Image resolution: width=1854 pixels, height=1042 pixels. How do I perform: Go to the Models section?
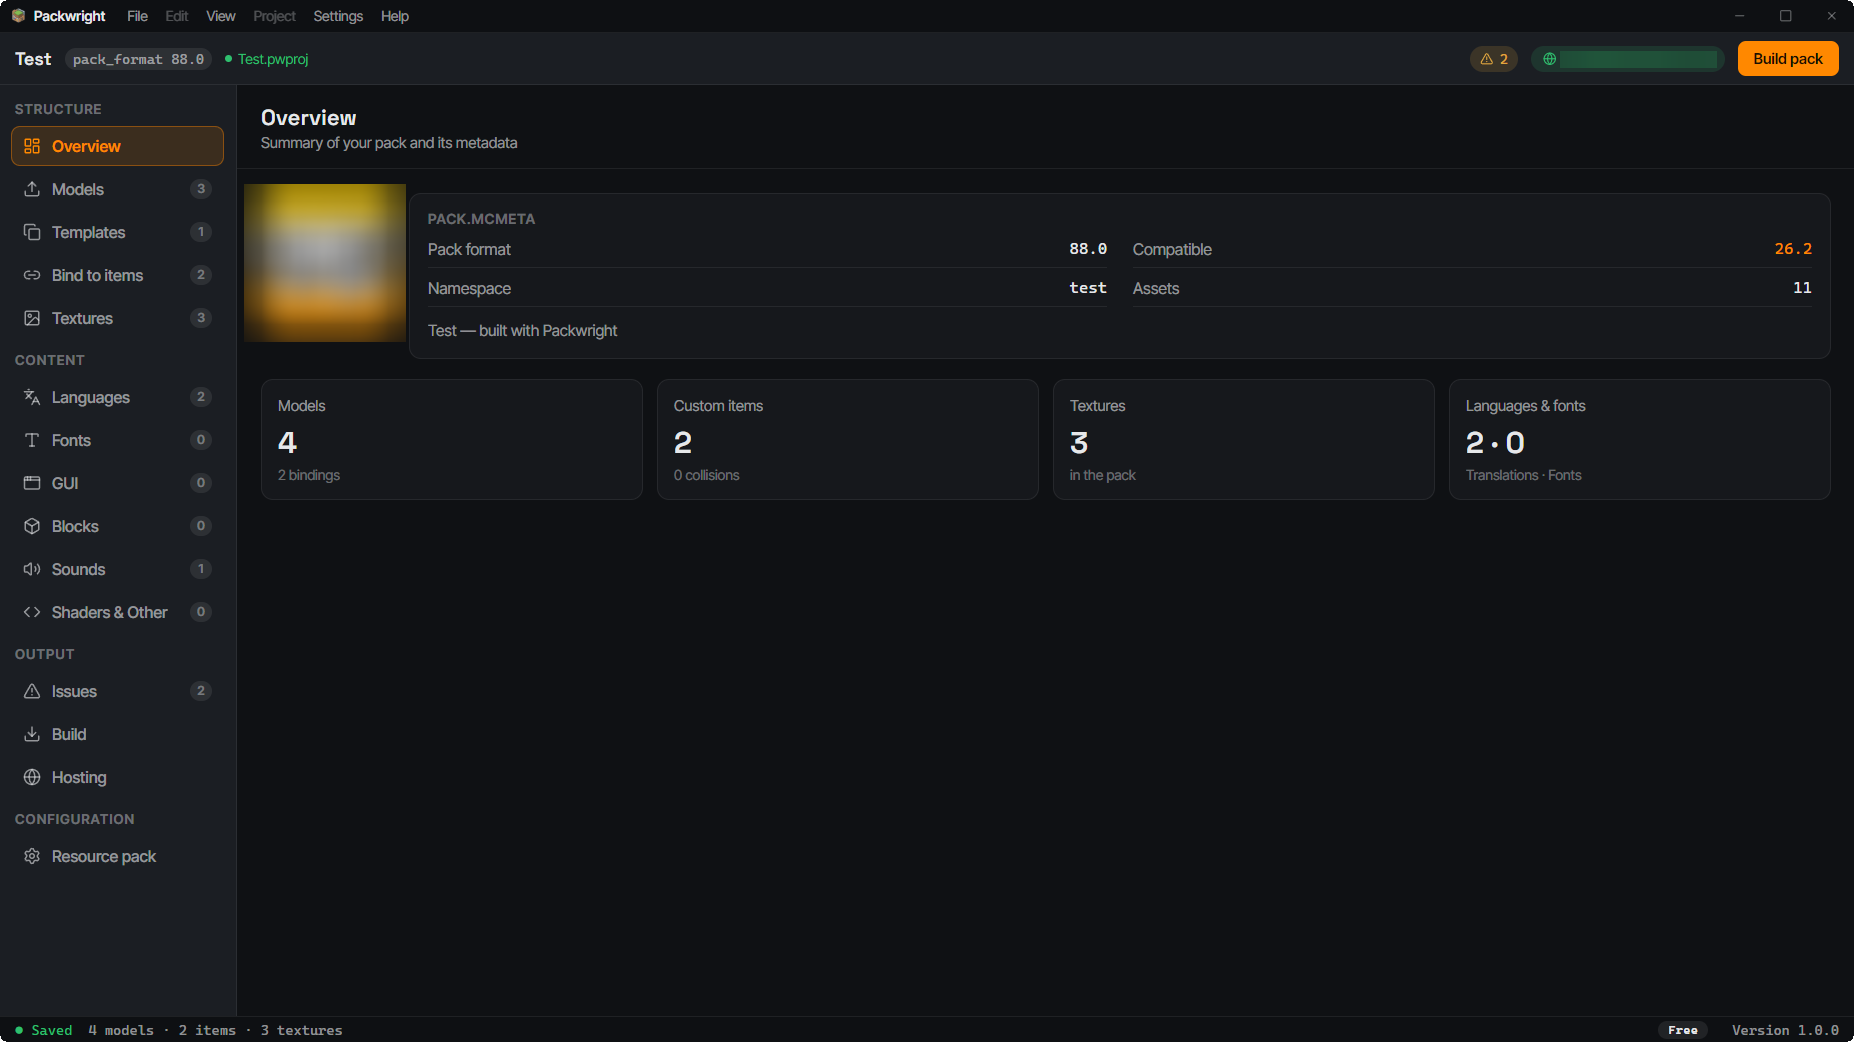(x=117, y=189)
